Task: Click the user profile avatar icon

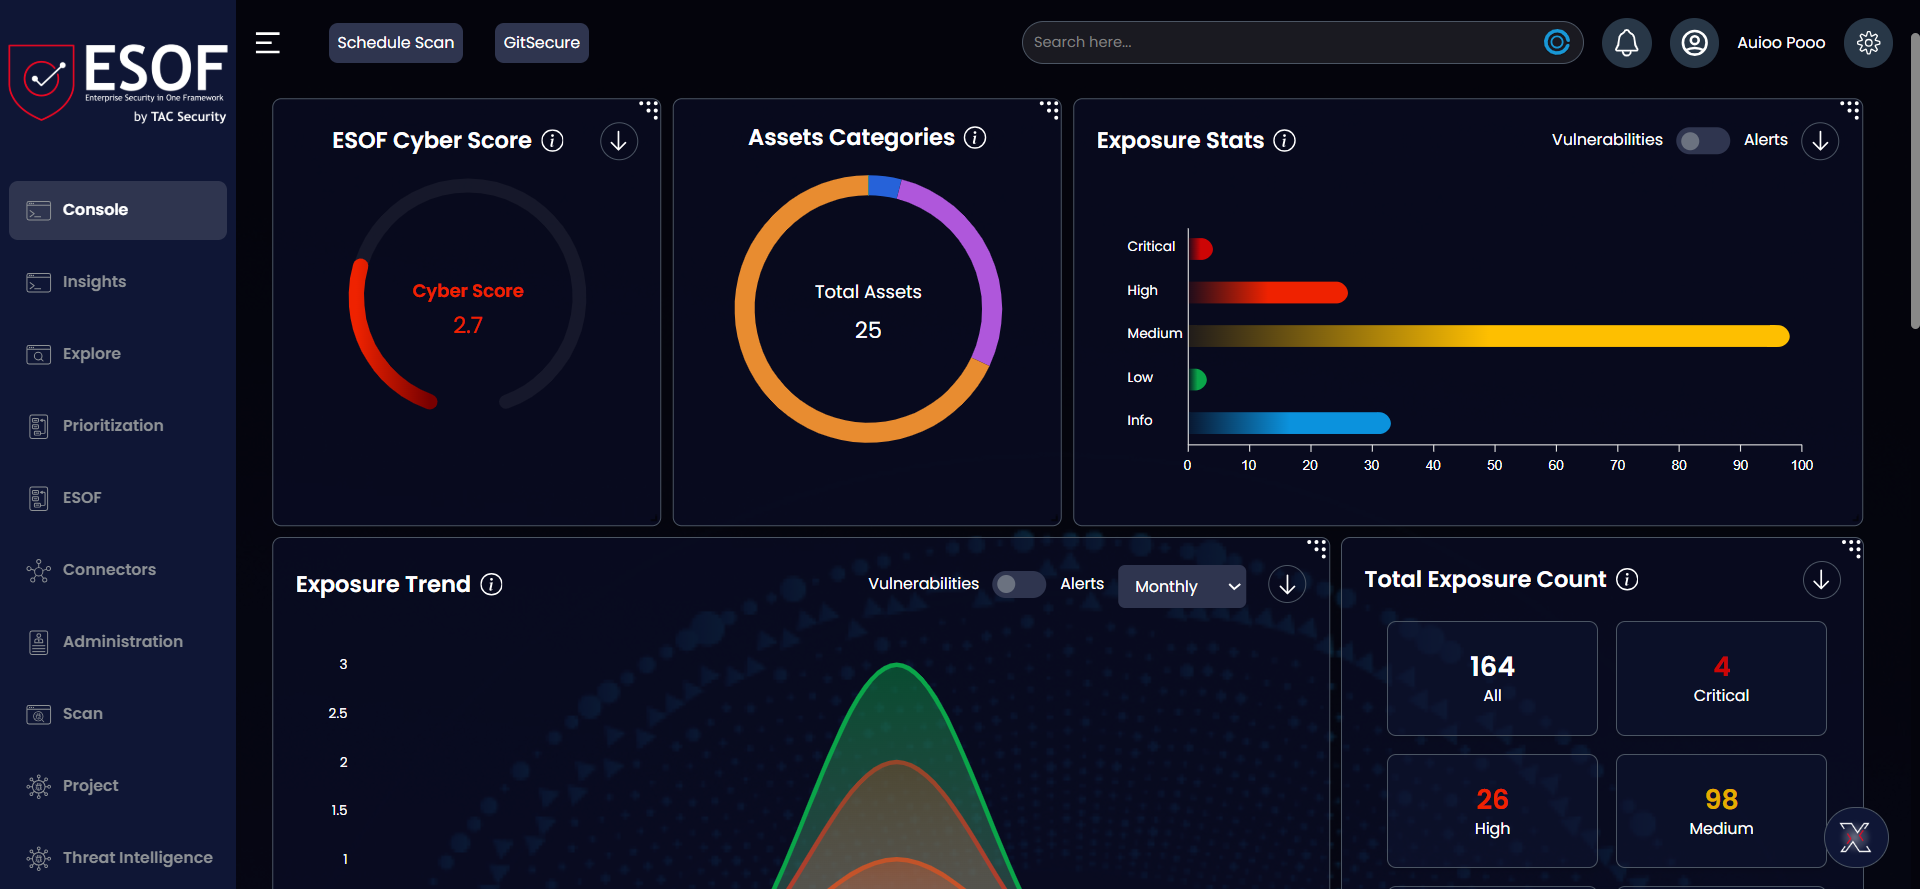Action: pos(1694,43)
